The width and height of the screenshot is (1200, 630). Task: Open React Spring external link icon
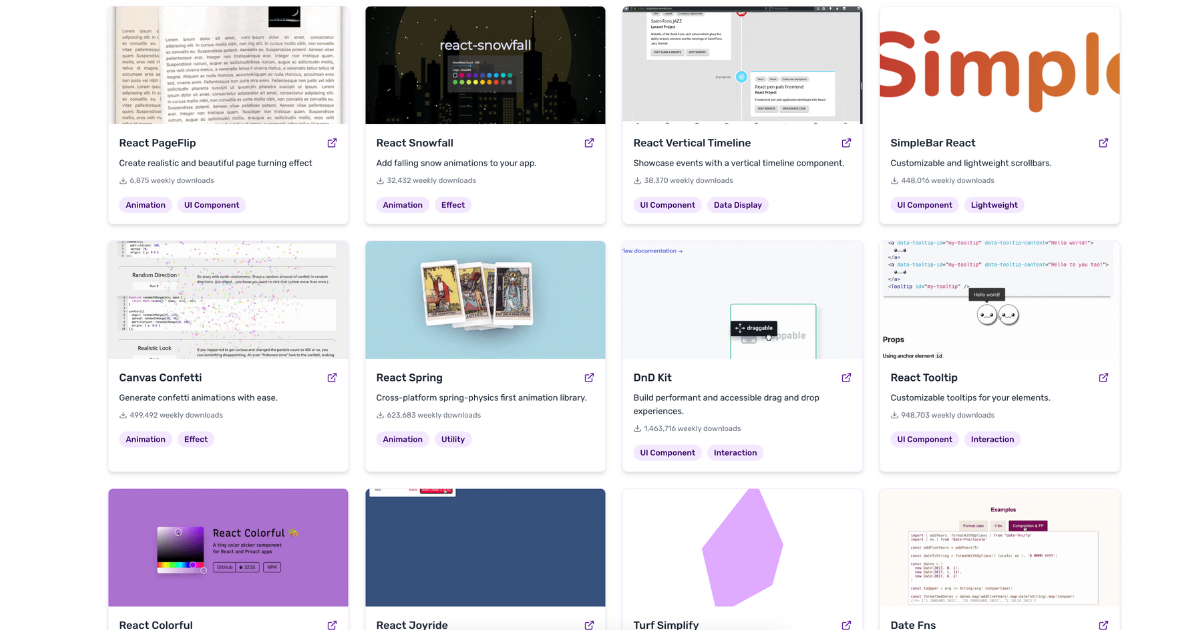[x=589, y=378]
